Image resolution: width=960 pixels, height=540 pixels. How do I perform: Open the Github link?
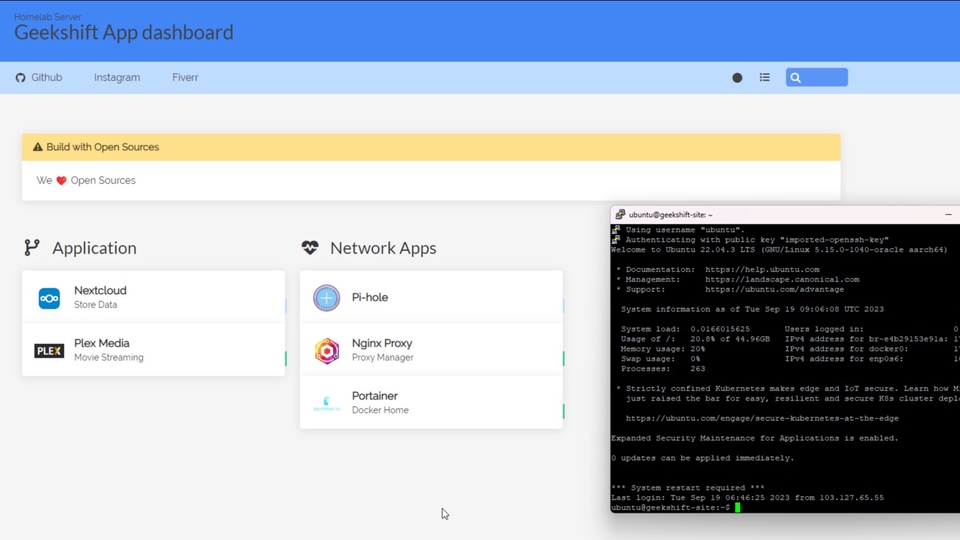tap(39, 78)
